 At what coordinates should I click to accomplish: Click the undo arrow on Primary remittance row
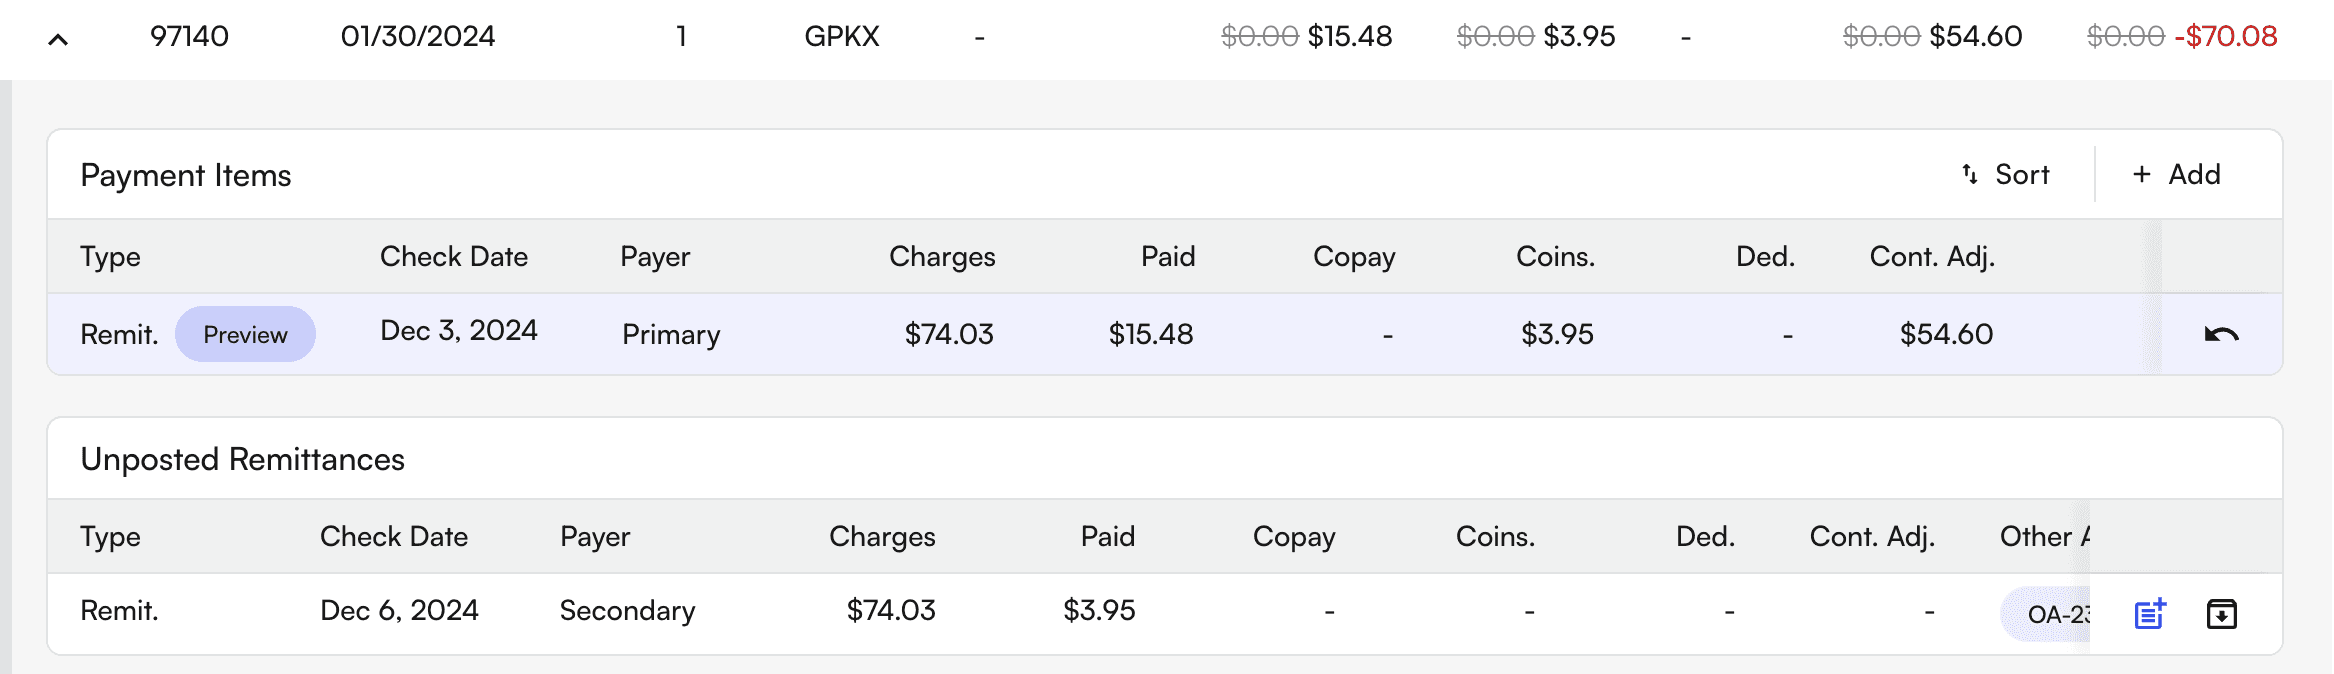pos(2221,335)
